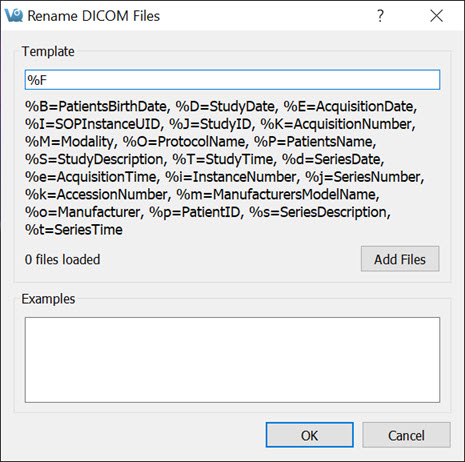Screen dimensions: 465x462
Task: Click the application logo in the title bar
Action: pyautogui.click(x=14, y=15)
